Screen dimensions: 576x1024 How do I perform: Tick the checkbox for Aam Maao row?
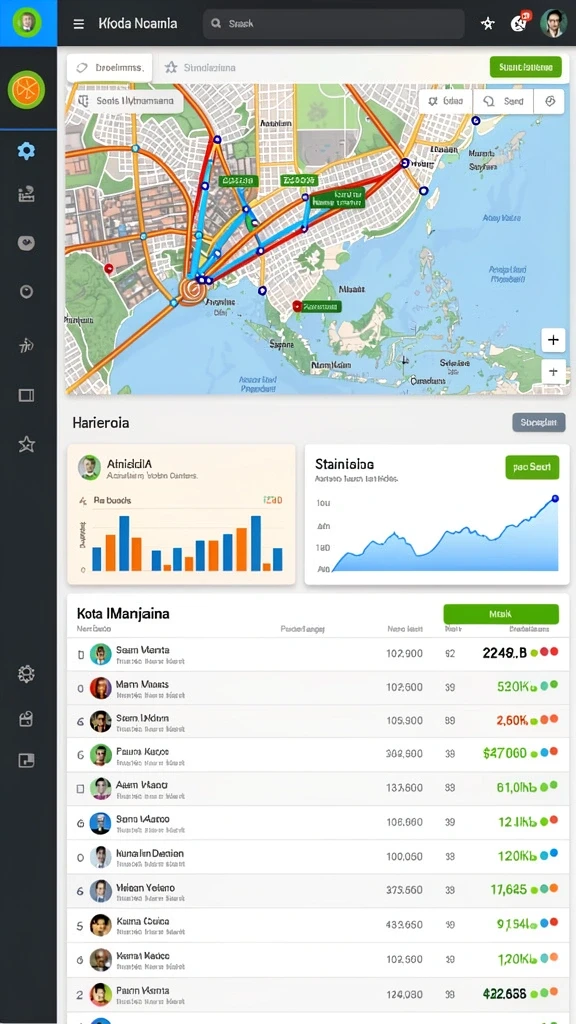point(80,789)
